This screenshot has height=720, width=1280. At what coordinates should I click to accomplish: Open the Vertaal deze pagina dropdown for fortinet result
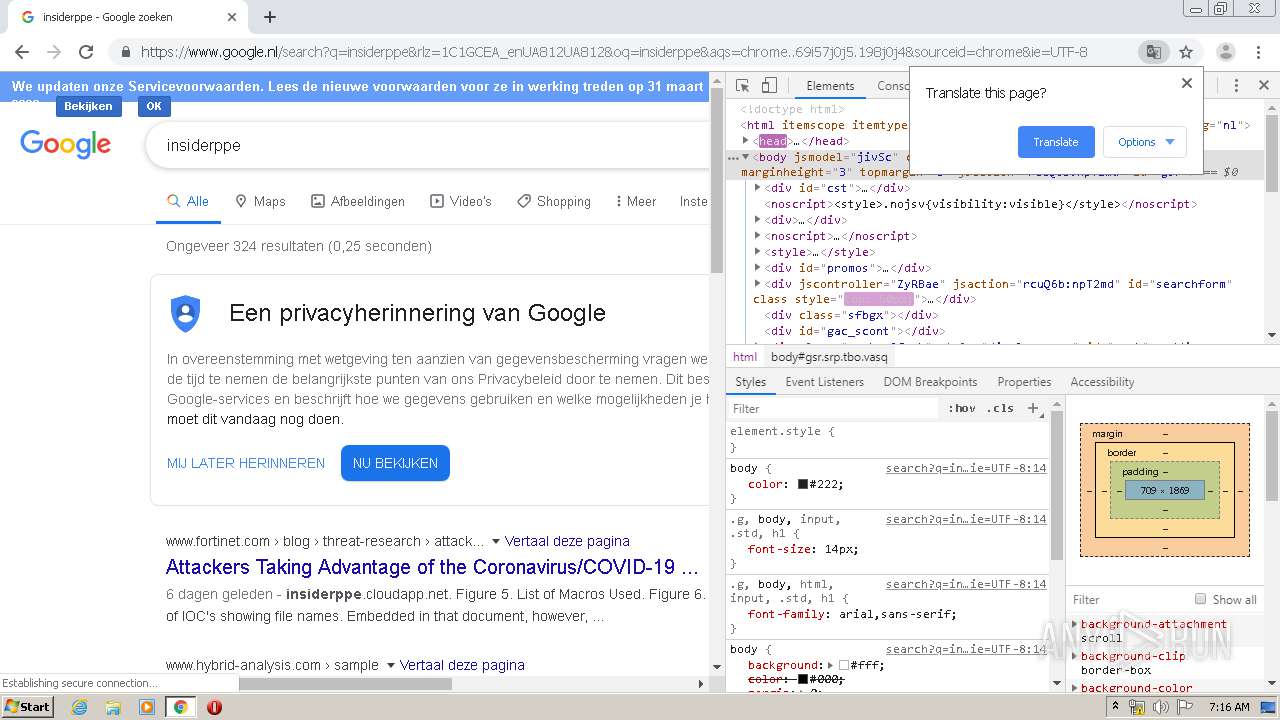pyautogui.click(x=496, y=541)
